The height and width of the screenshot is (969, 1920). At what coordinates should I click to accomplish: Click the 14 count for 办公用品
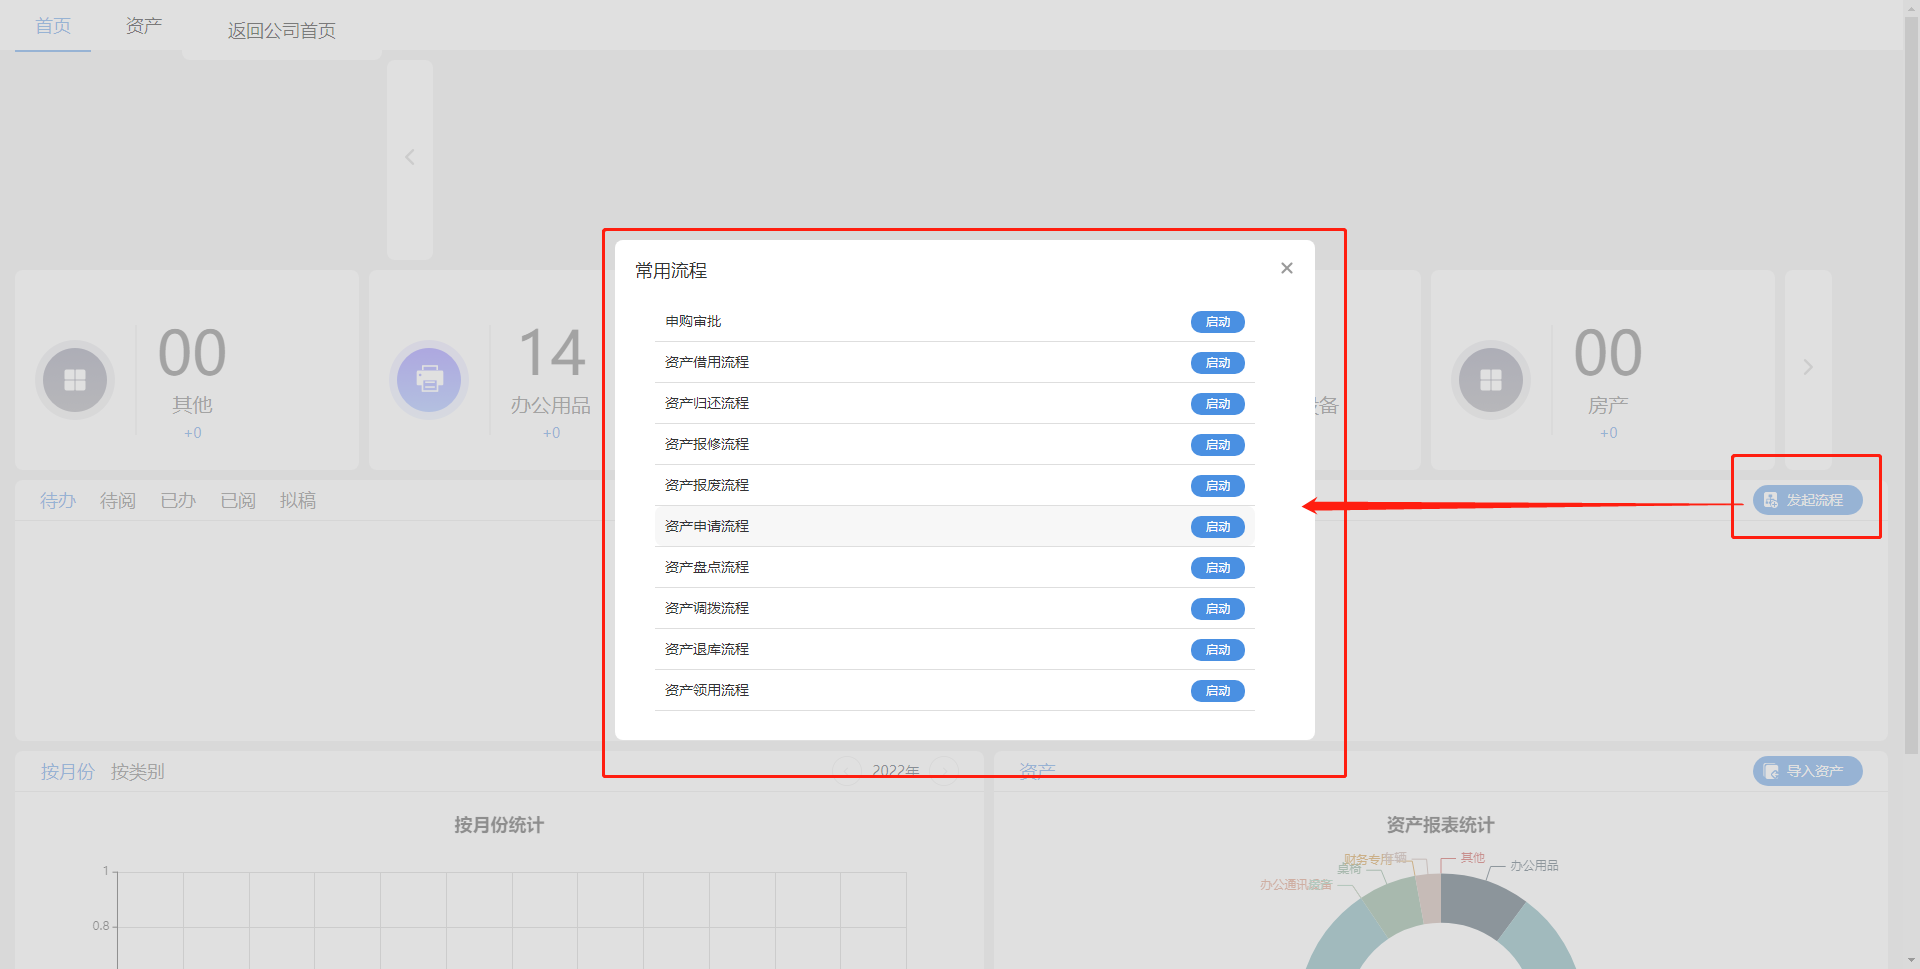click(552, 353)
